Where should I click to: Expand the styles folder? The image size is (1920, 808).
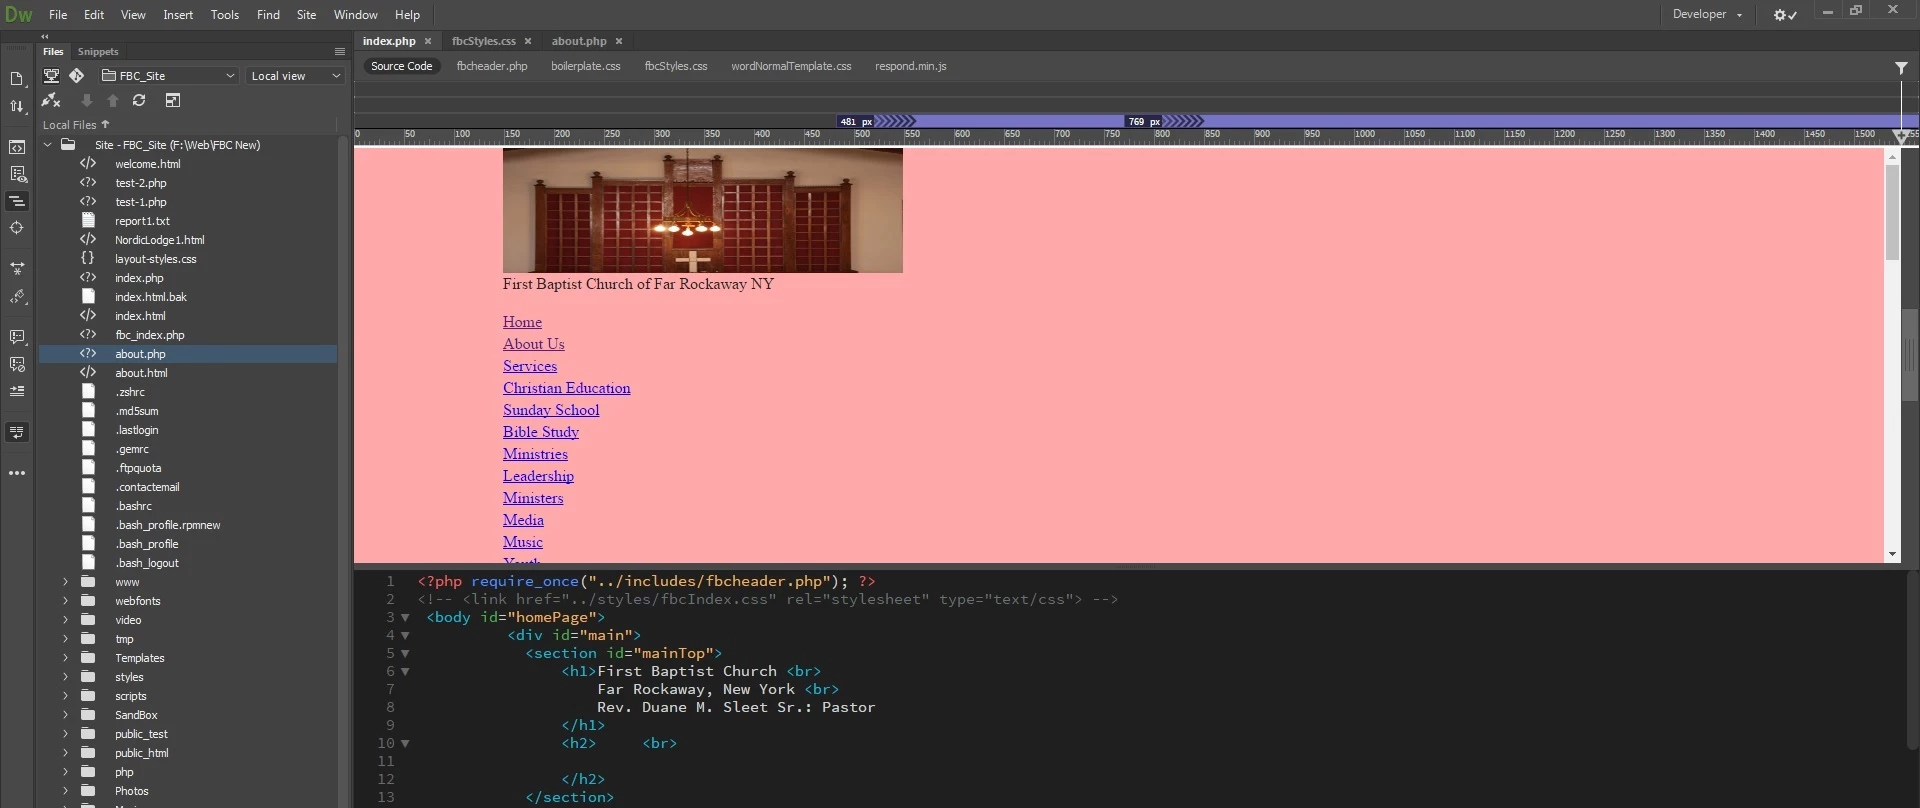pyautogui.click(x=66, y=677)
